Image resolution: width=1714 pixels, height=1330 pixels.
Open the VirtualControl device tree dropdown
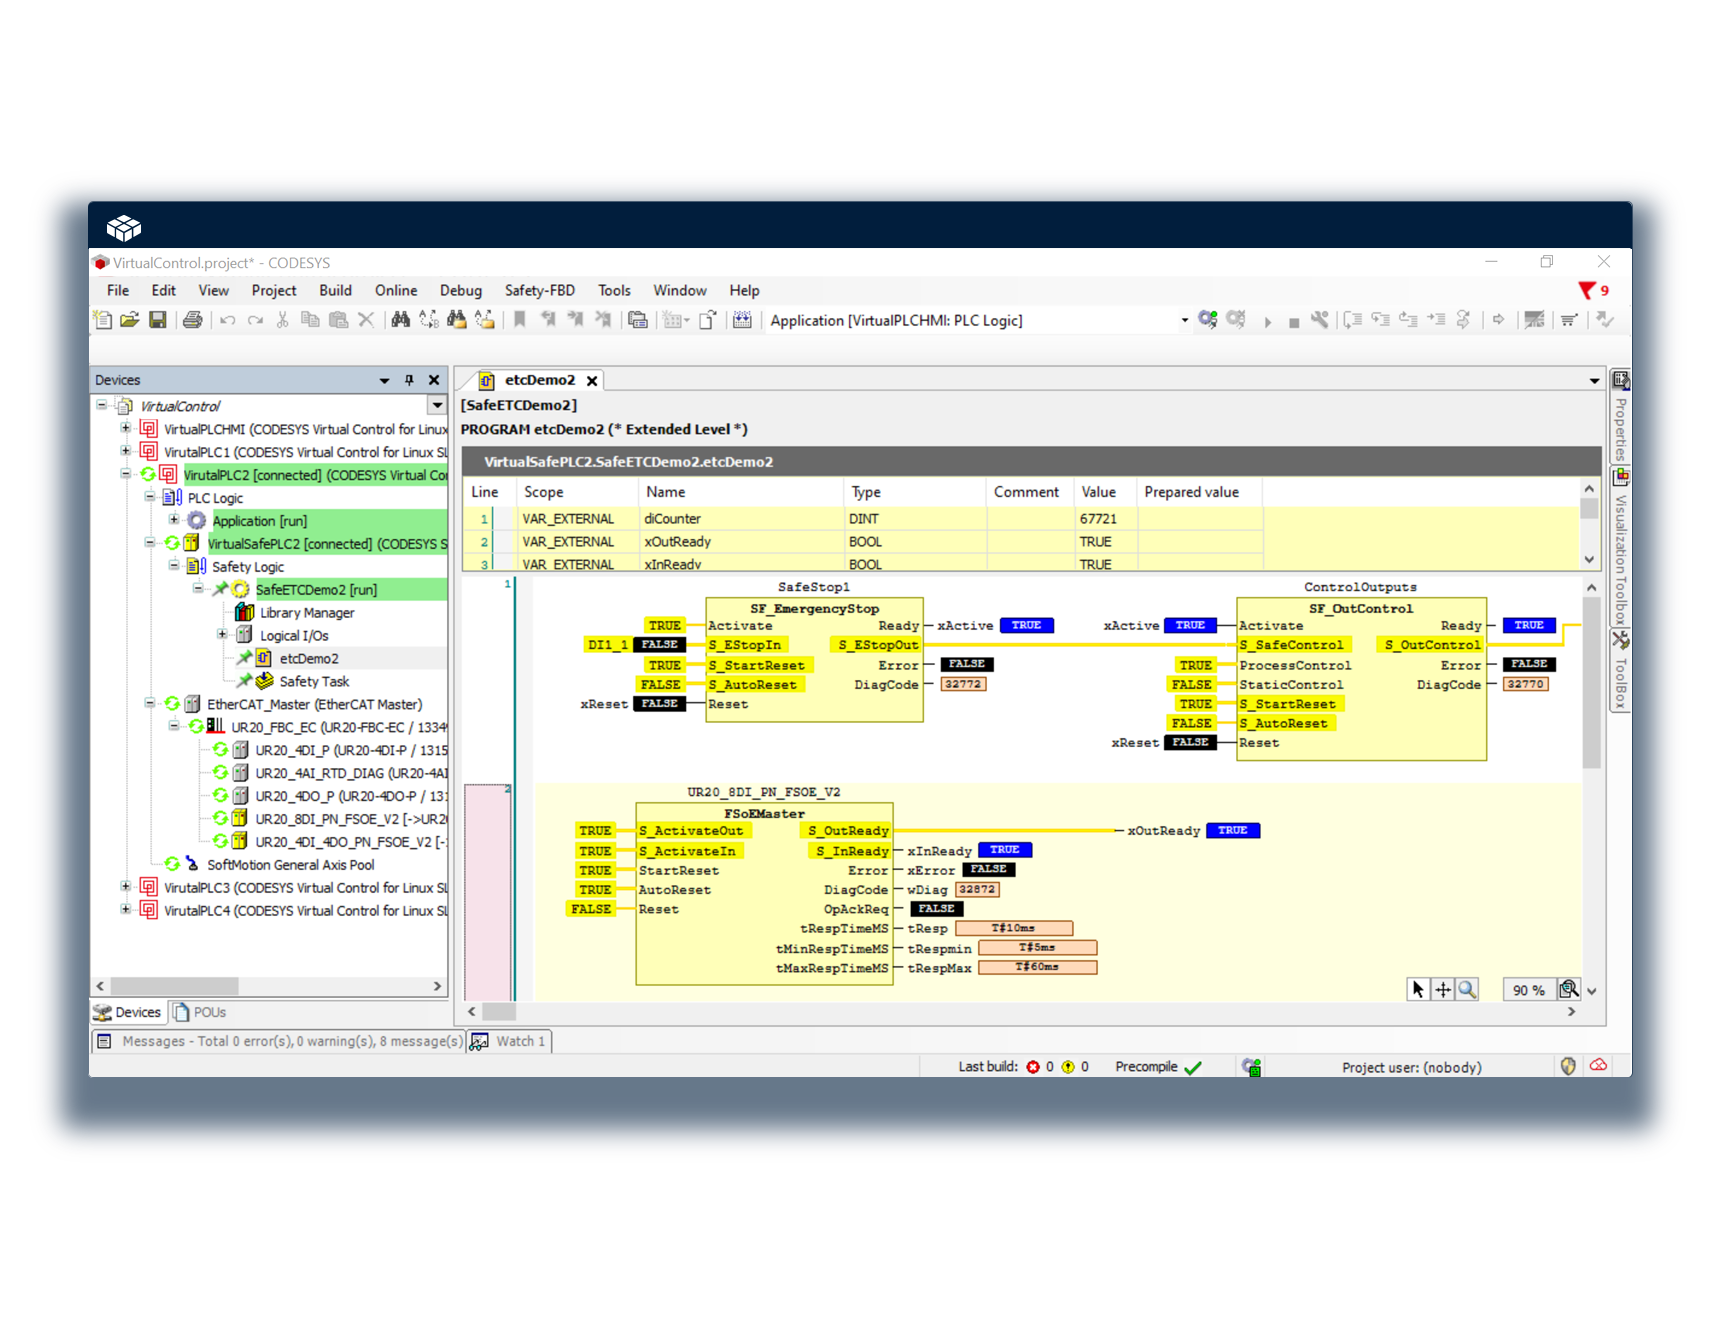click(x=437, y=405)
